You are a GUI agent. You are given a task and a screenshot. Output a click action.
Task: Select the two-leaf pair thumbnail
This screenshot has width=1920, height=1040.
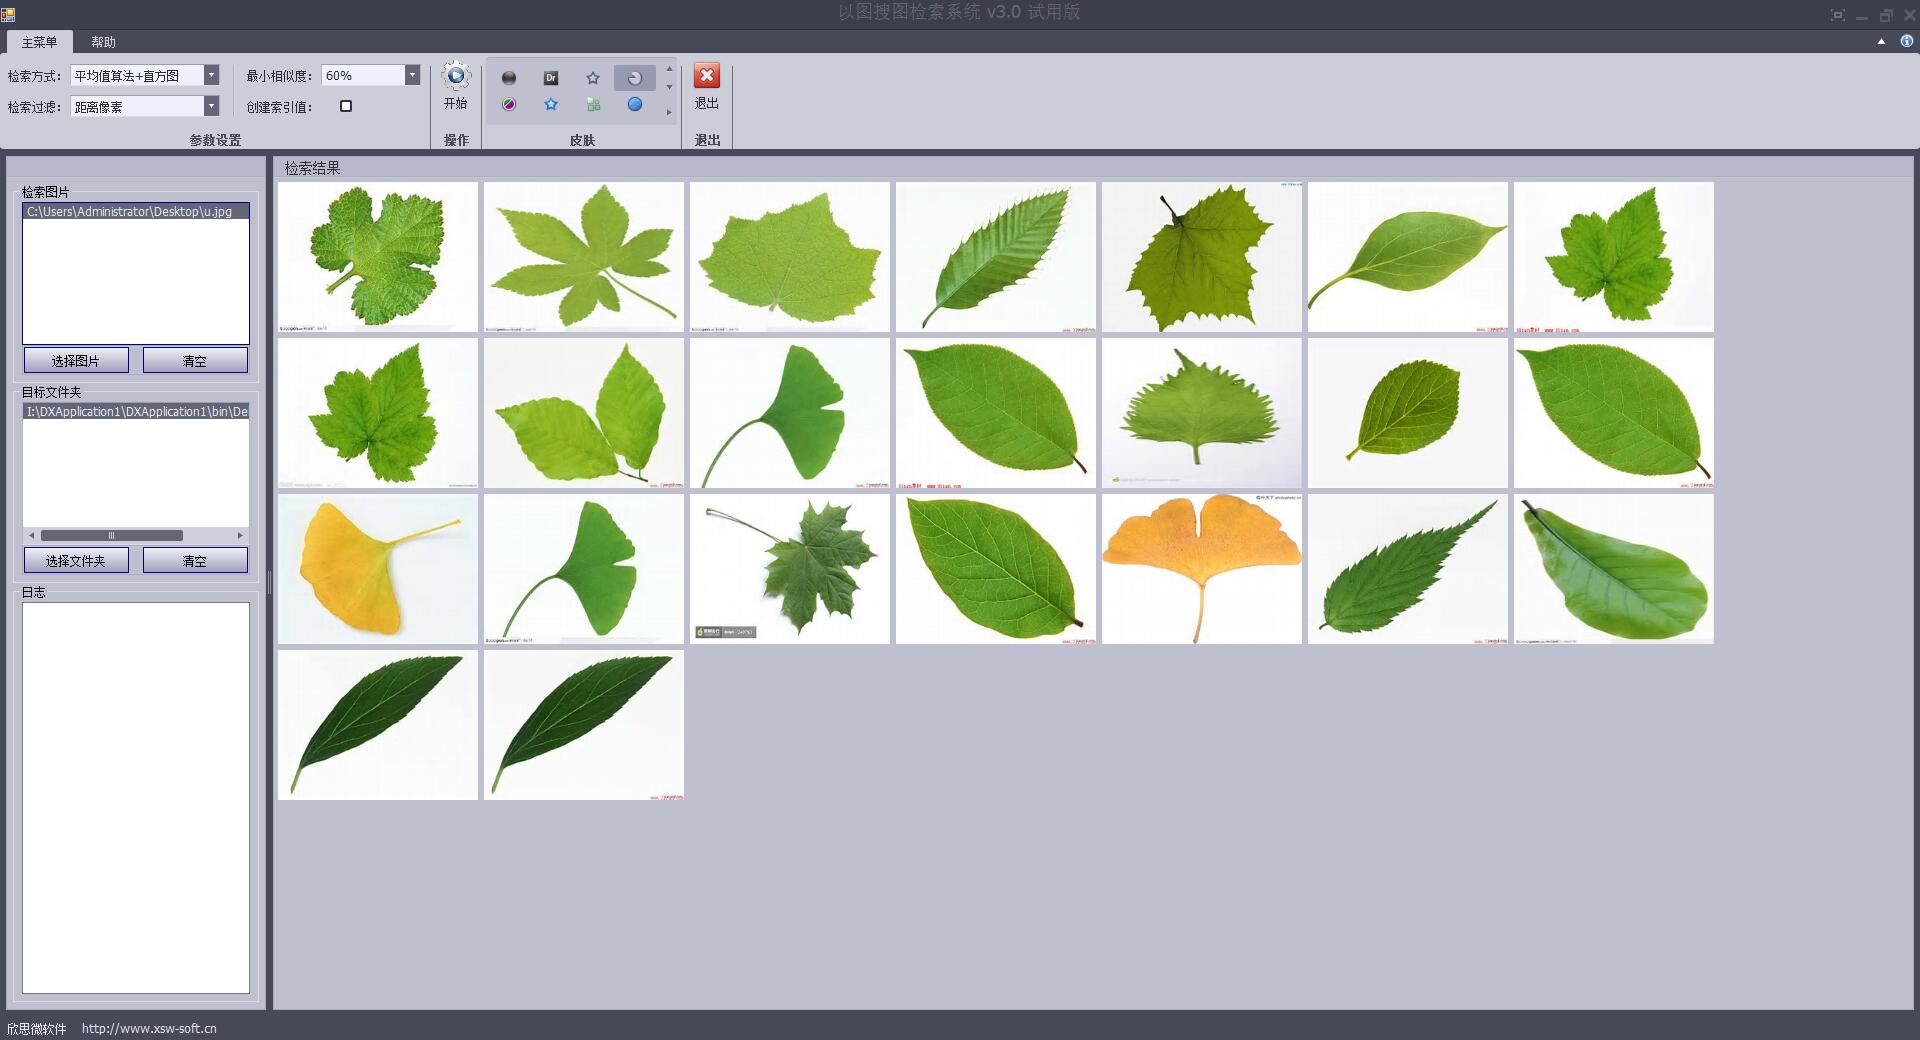click(x=584, y=413)
